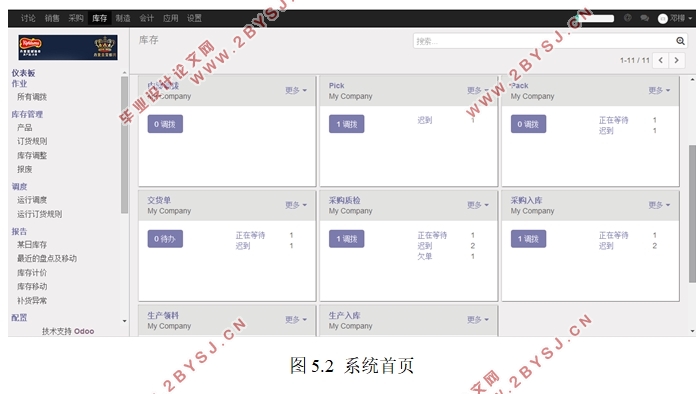Expand 更多 on the 生产领料 card
Image resolution: width=699 pixels, height=394 pixels.
tap(296, 320)
